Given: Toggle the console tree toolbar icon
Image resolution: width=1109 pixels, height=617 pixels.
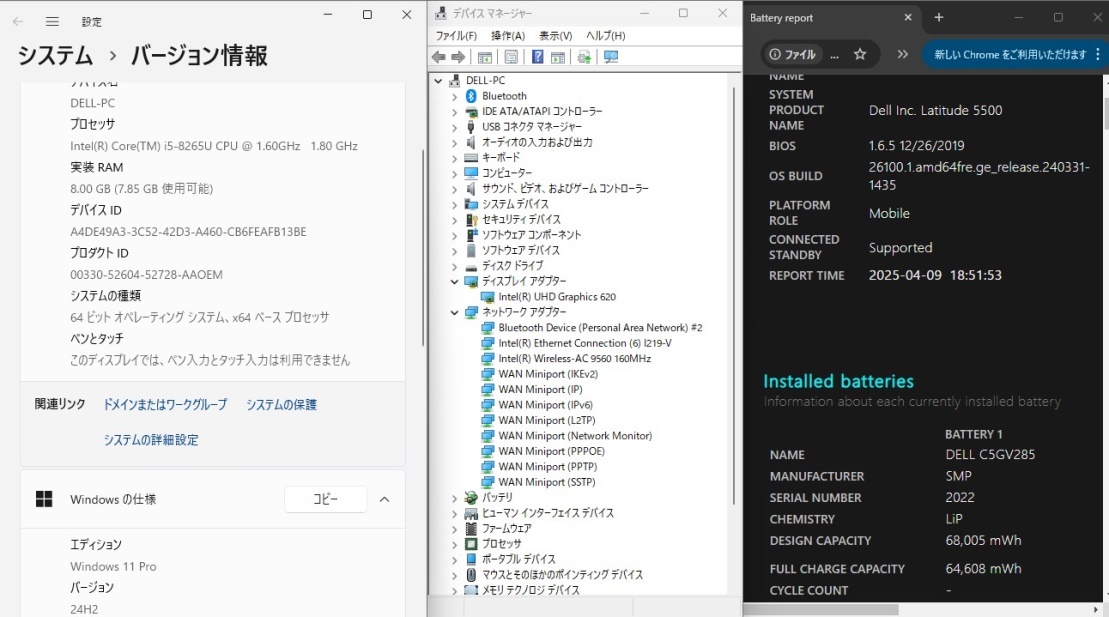Looking at the screenshot, I should [x=484, y=57].
